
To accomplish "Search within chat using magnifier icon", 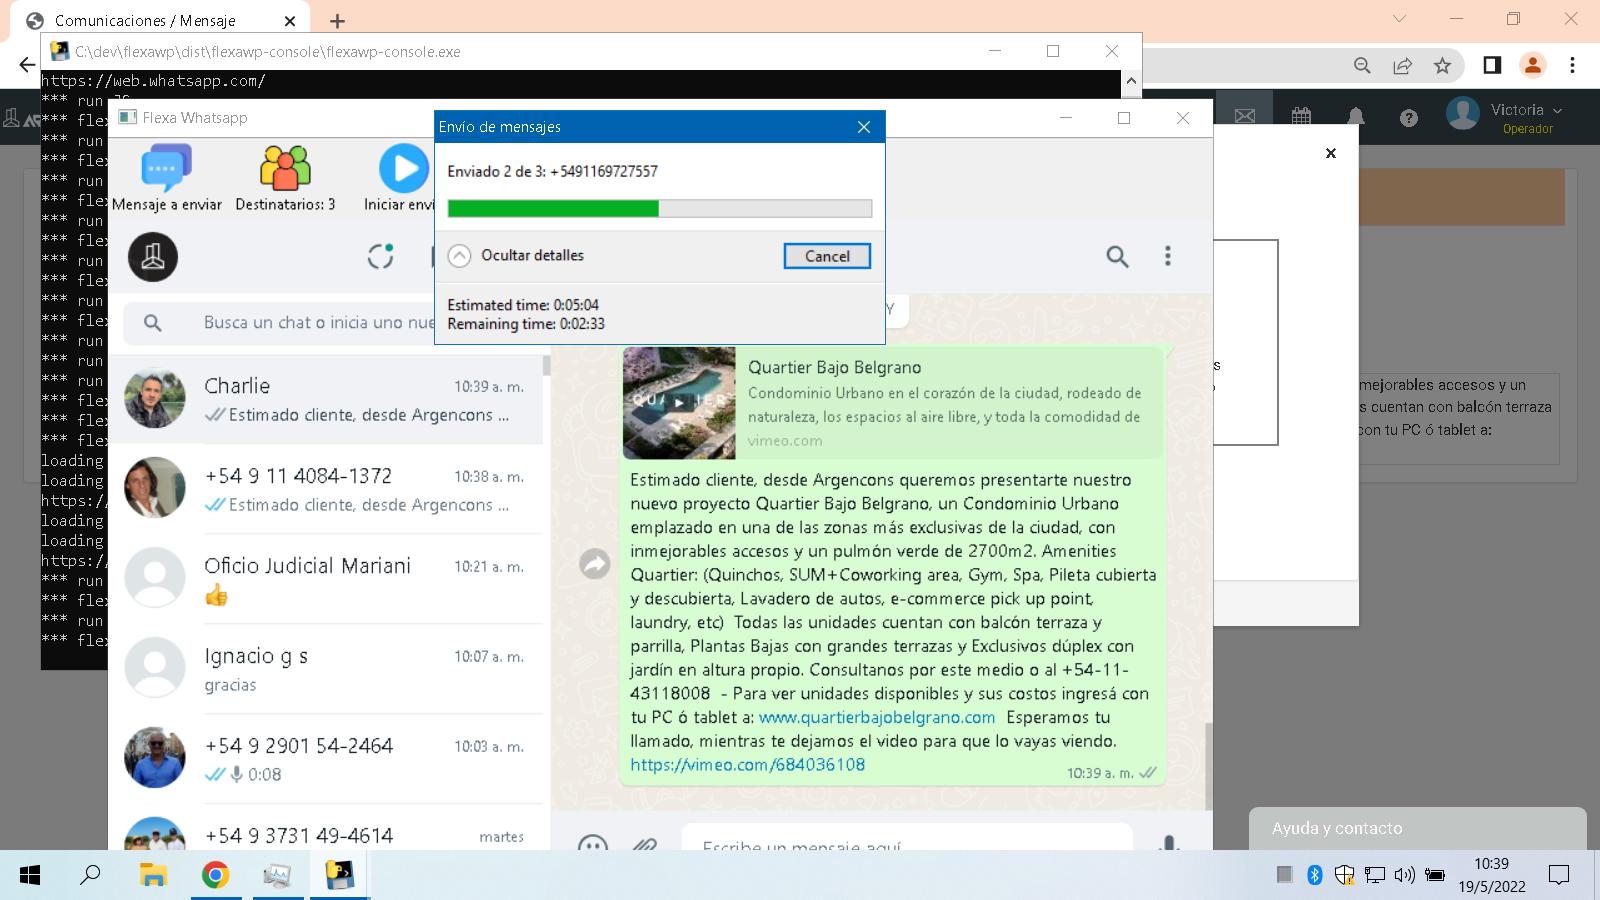I will tap(1117, 257).
